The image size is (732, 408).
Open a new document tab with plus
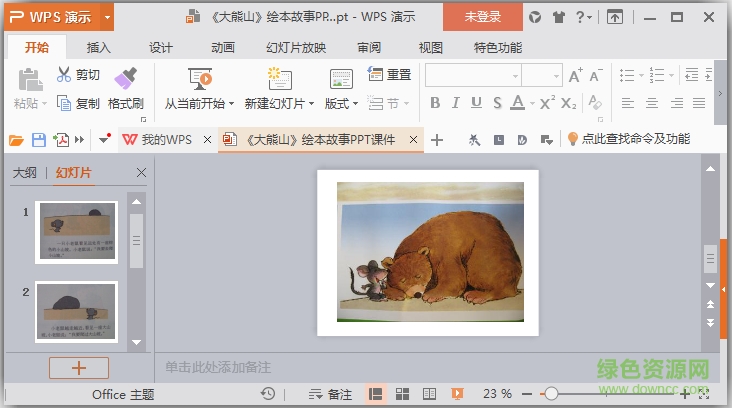437,140
